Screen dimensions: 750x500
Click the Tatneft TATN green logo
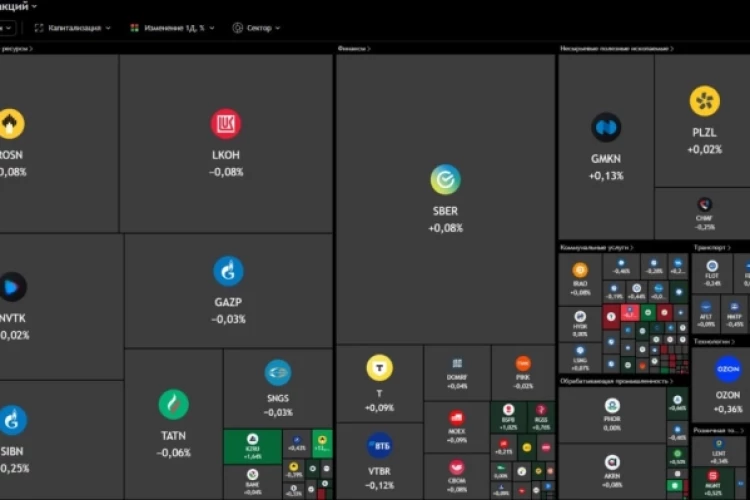(x=174, y=404)
